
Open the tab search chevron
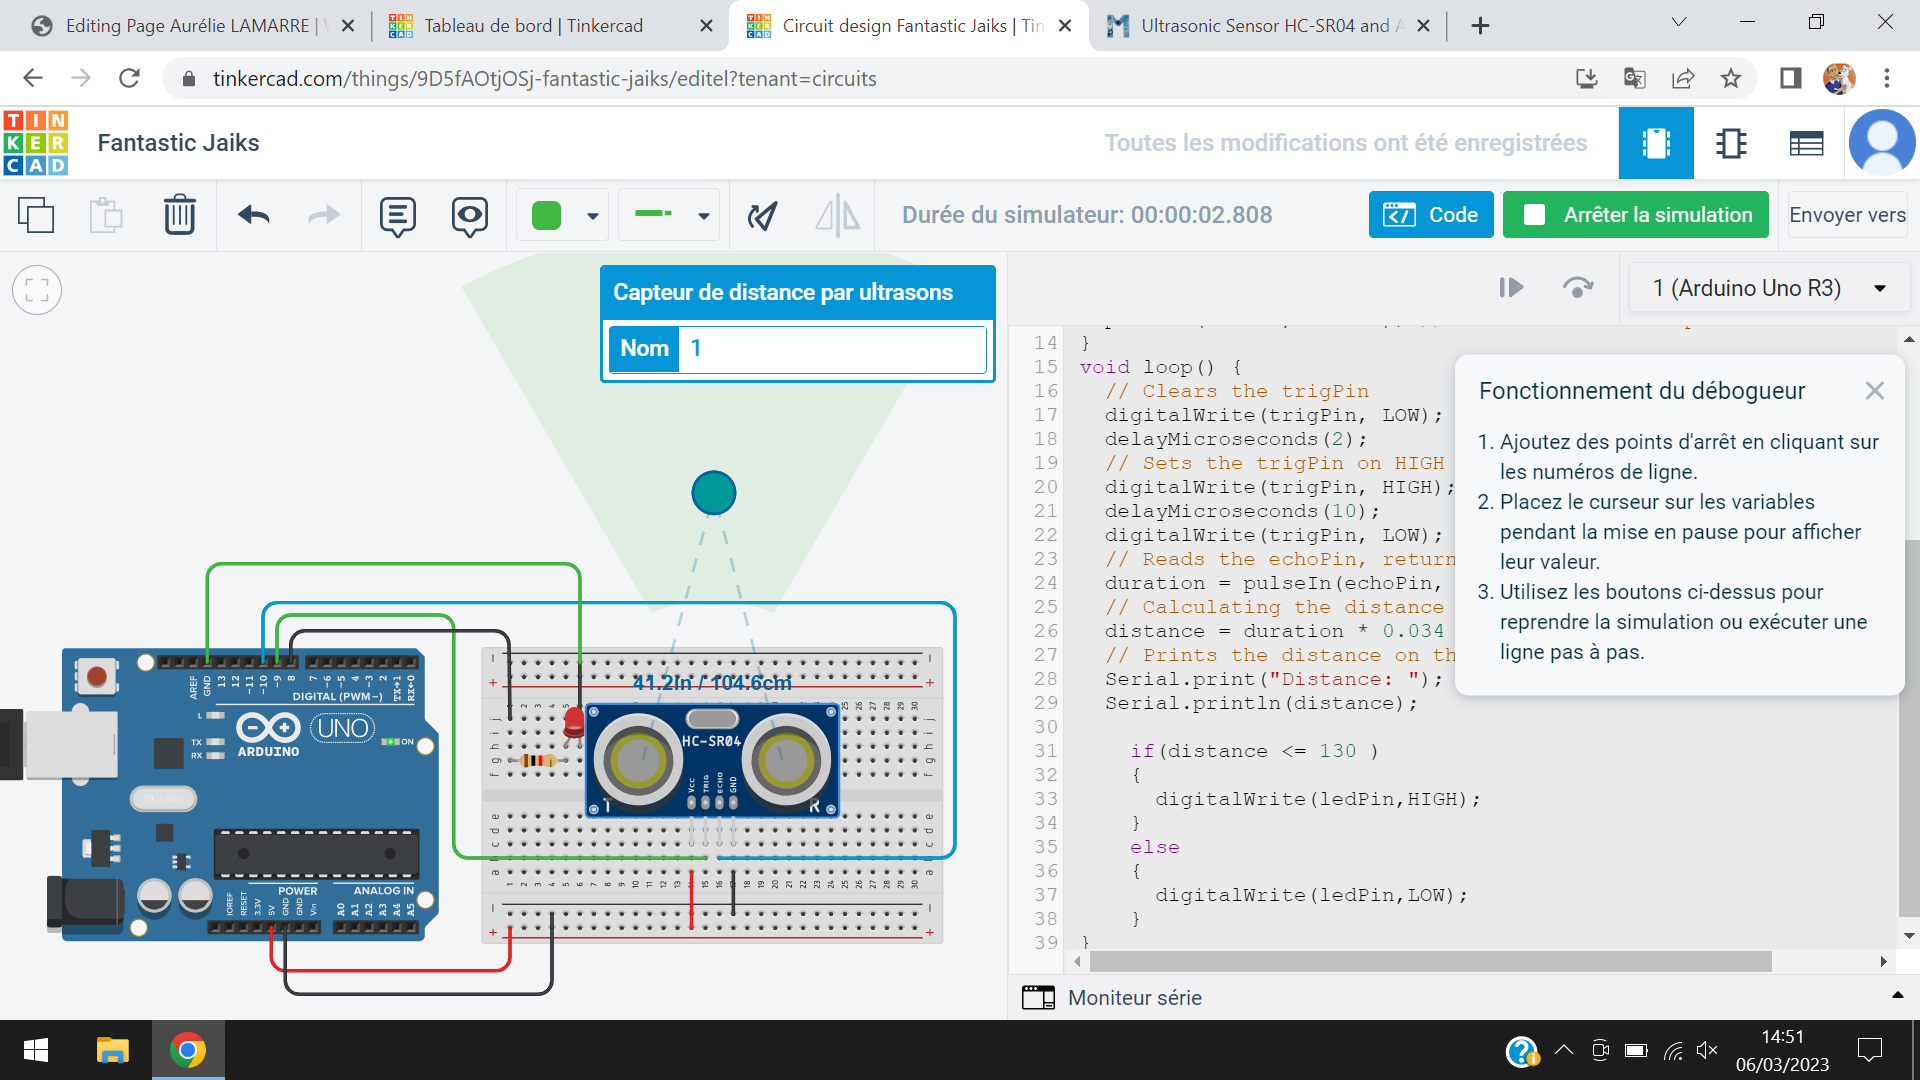(1679, 22)
